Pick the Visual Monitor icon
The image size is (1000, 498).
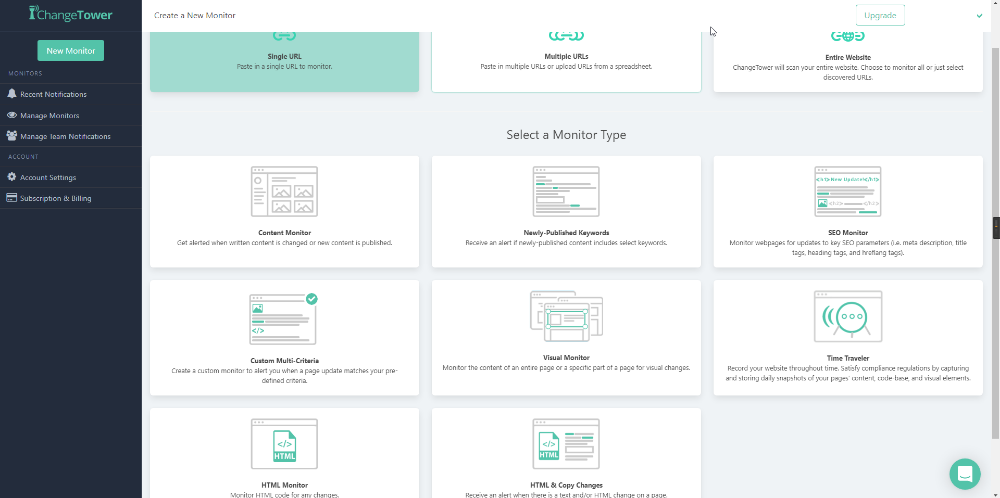click(x=566, y=316)
